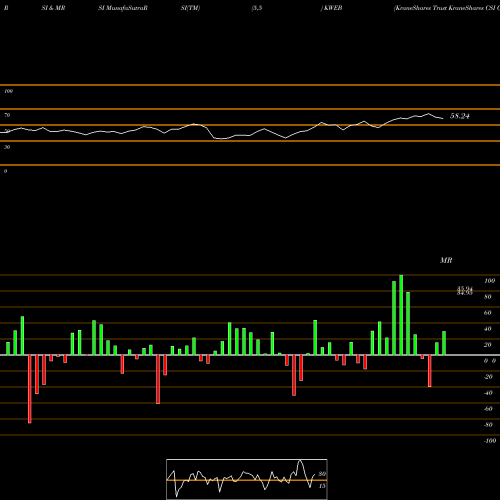Click the MR axis label -100
The image size is (500, 500).
(x=490, y=441)
